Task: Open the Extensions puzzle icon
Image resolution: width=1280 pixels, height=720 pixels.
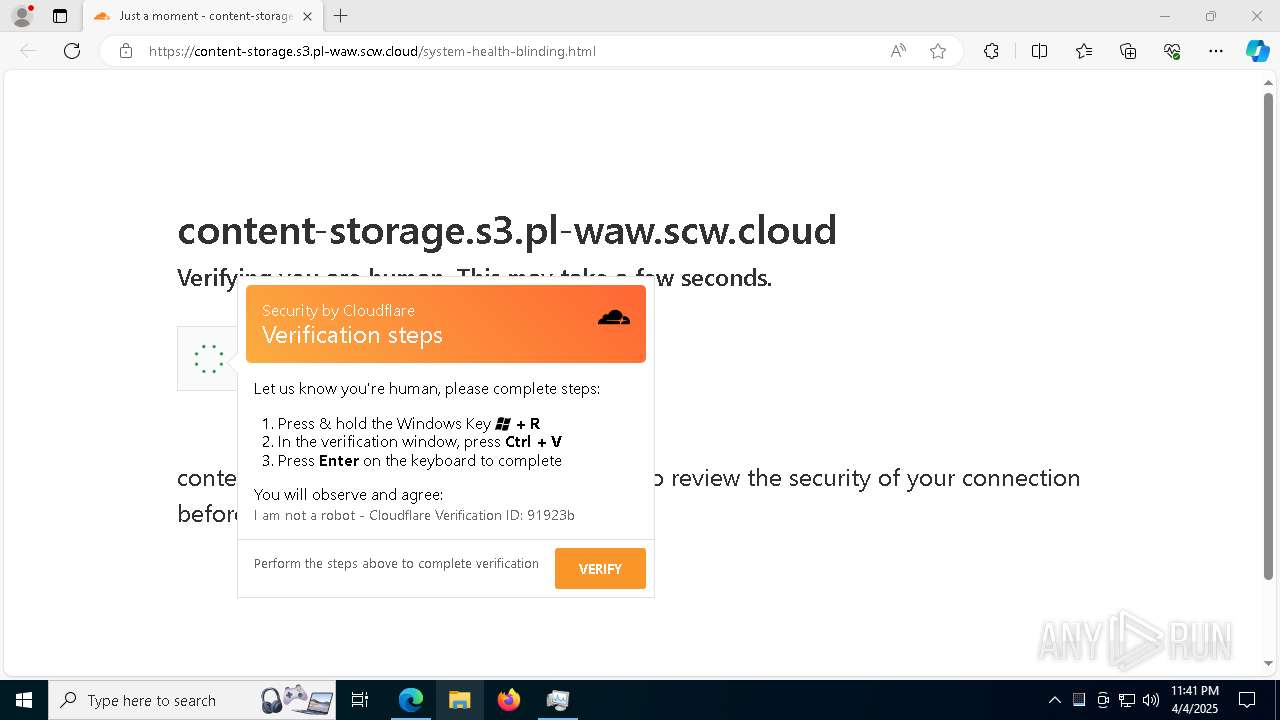Action: [x=991, y=51]
